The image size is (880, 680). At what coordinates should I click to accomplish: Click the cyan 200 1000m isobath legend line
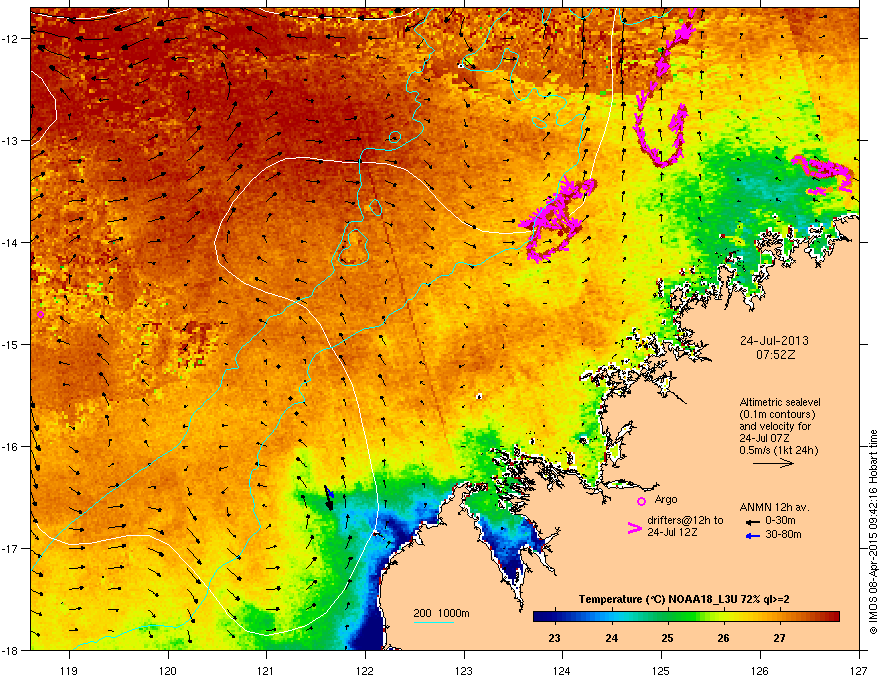434,622
